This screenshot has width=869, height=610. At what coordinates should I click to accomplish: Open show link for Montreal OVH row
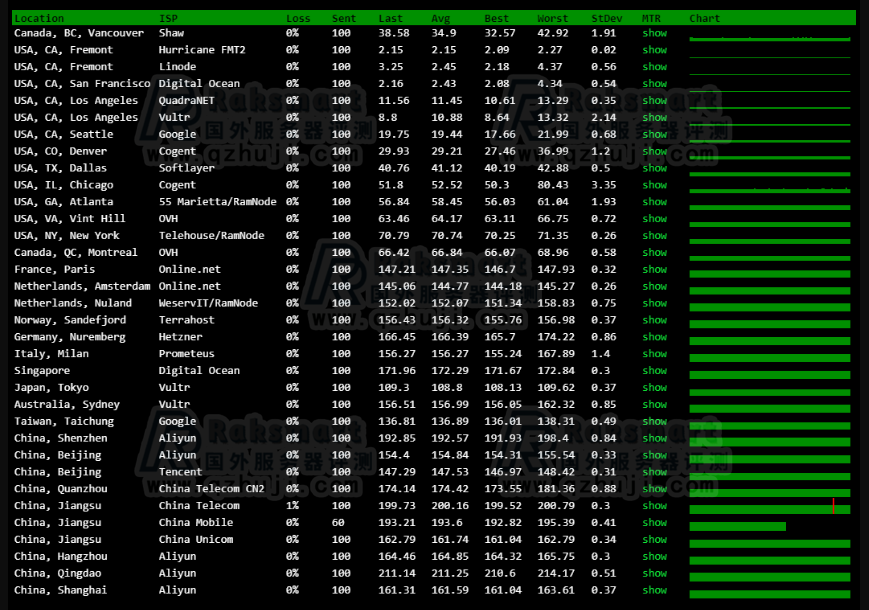655,253
